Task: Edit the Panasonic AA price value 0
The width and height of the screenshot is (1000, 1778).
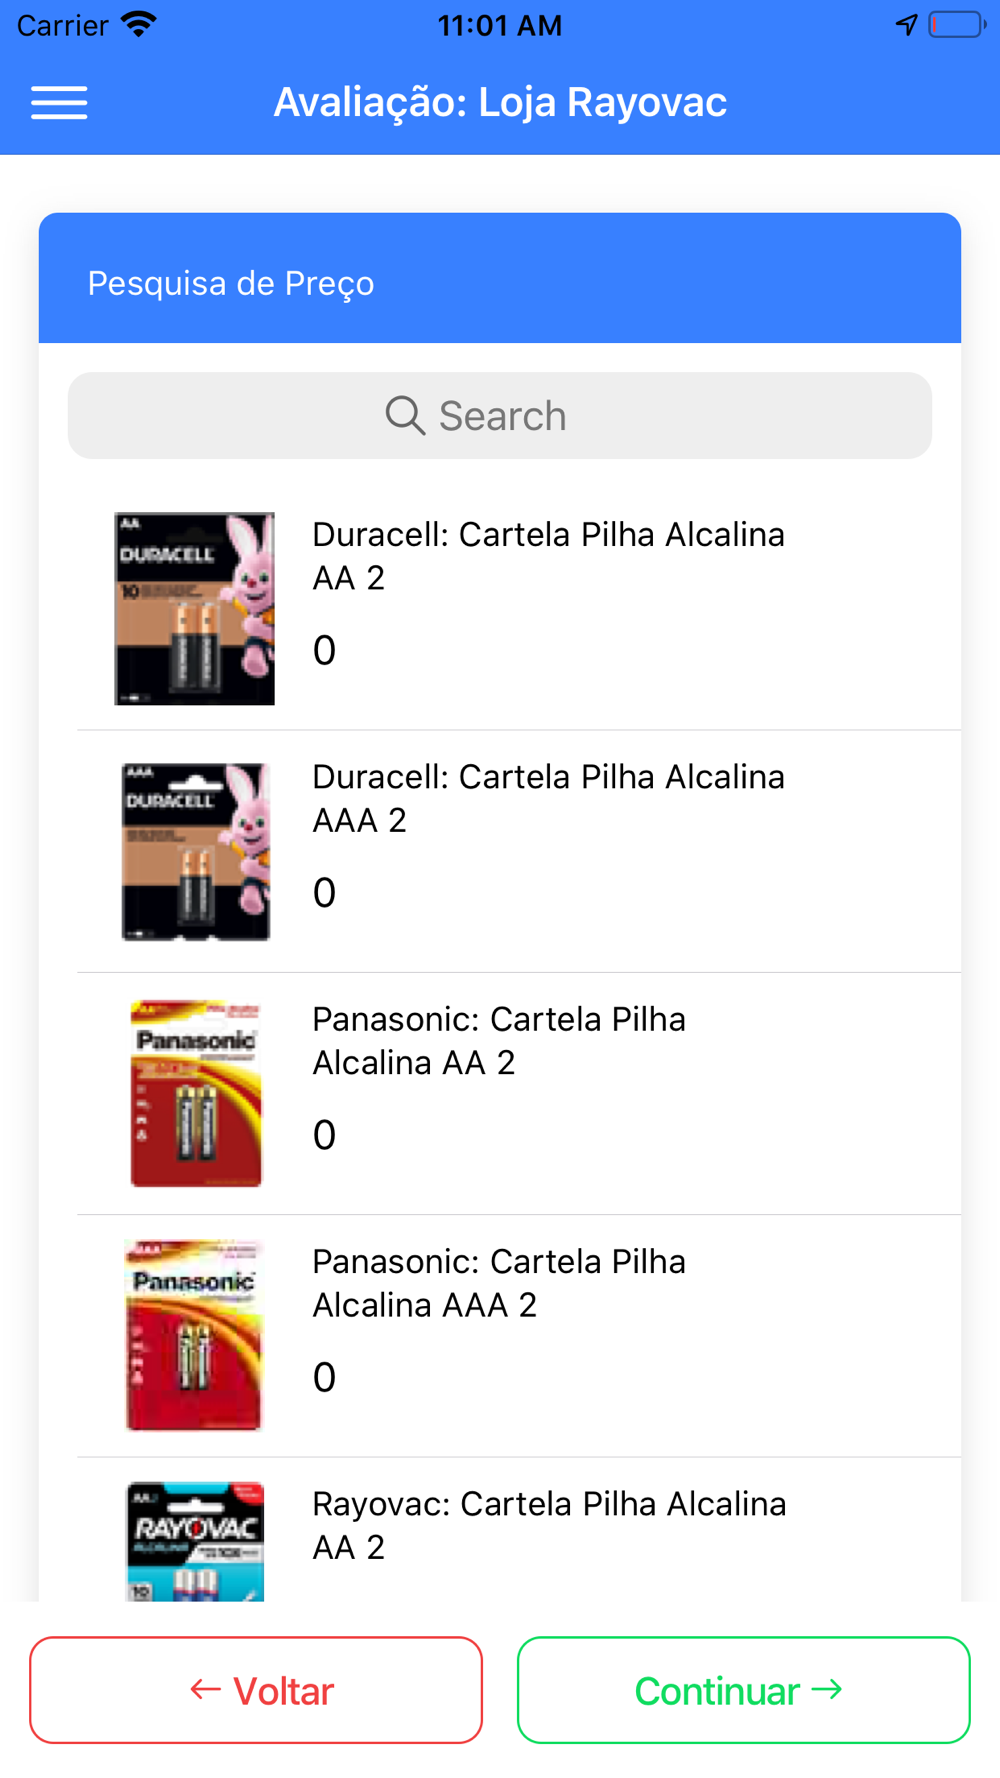Action: click(x=324, y=1135)
